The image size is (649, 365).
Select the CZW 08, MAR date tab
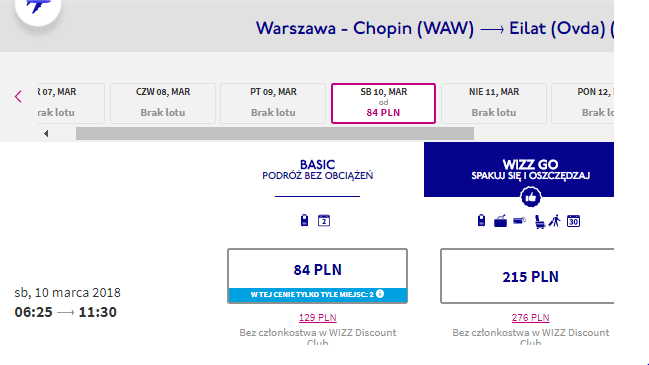tap(163, 103)
